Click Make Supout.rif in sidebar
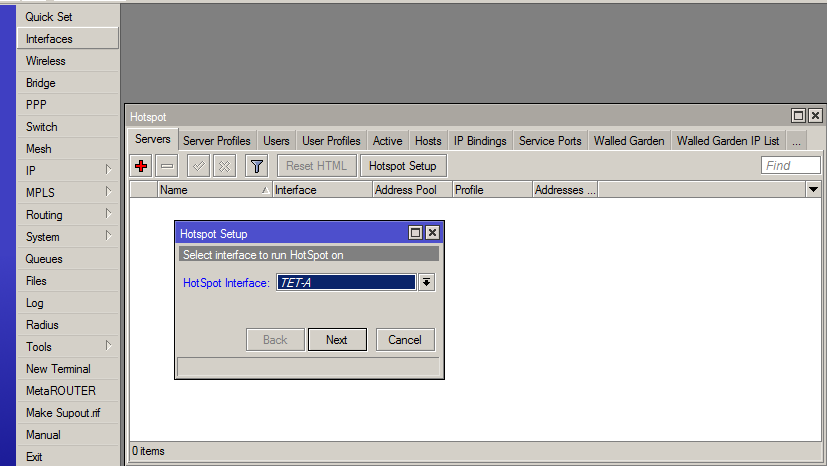Screen dimensions: 827x466 click(x=68, y=413)
